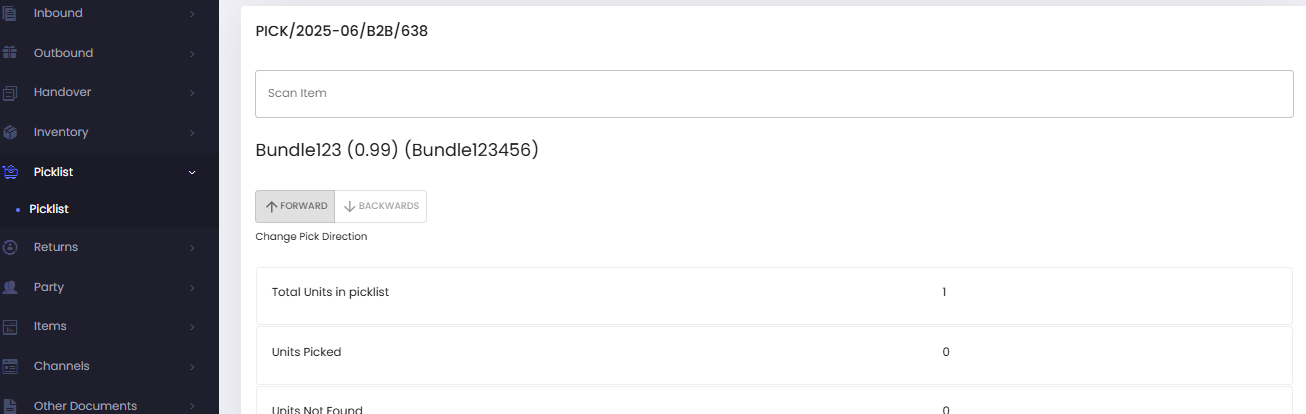Screen dimensions: 1306x414
Task: Click the Picklist cart icon
Action: [x=10, y=172]
